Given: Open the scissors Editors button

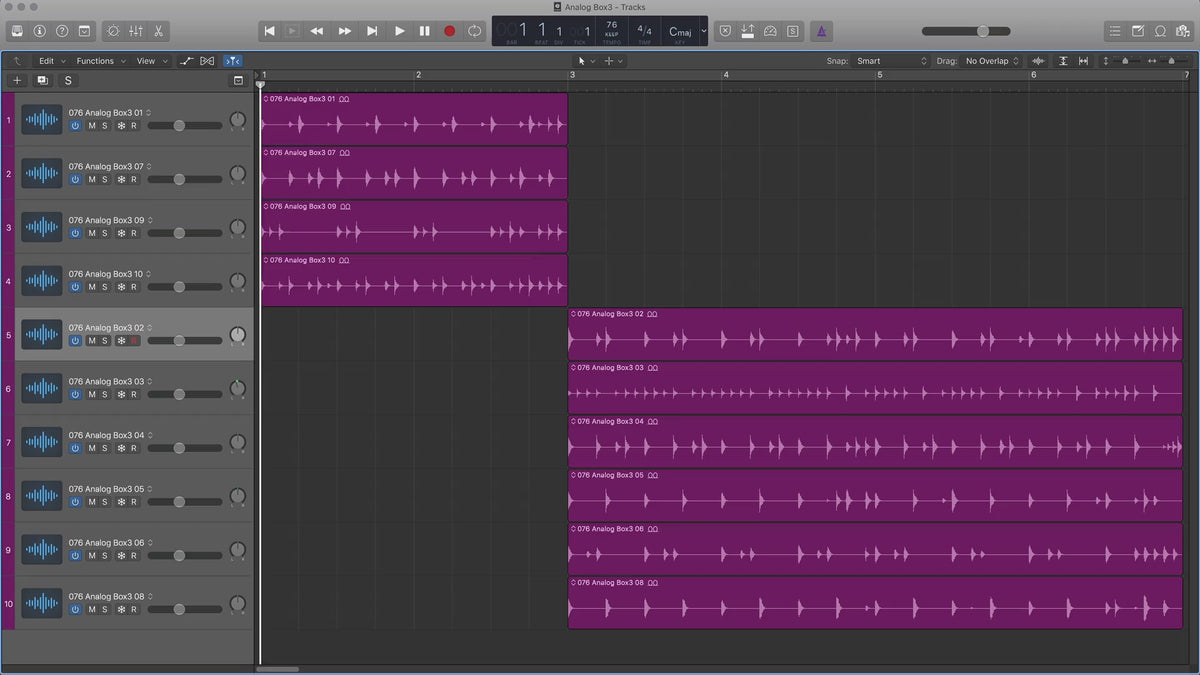Looking at the screenshot, I should coord(159,31).
